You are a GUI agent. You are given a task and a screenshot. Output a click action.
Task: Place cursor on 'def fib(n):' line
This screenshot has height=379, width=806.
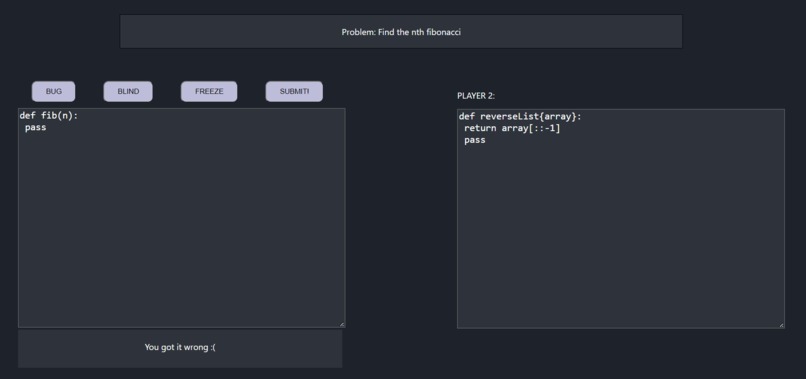48,116
